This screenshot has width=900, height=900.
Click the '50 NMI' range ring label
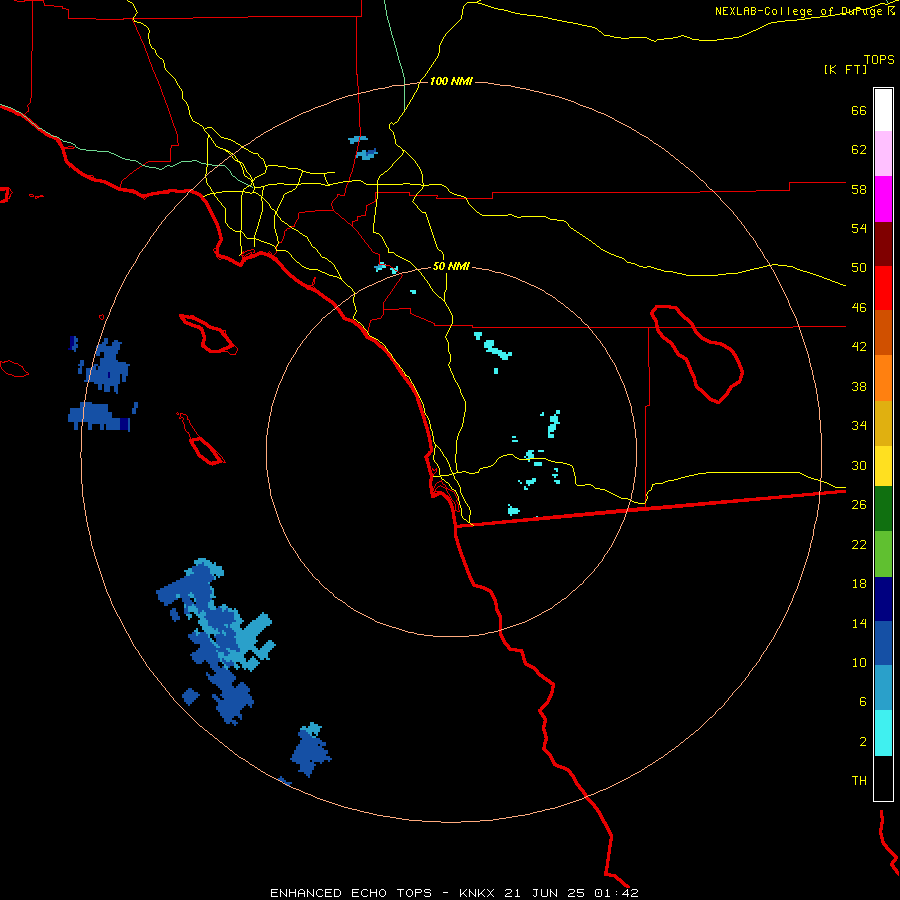(x=451, y=266)
